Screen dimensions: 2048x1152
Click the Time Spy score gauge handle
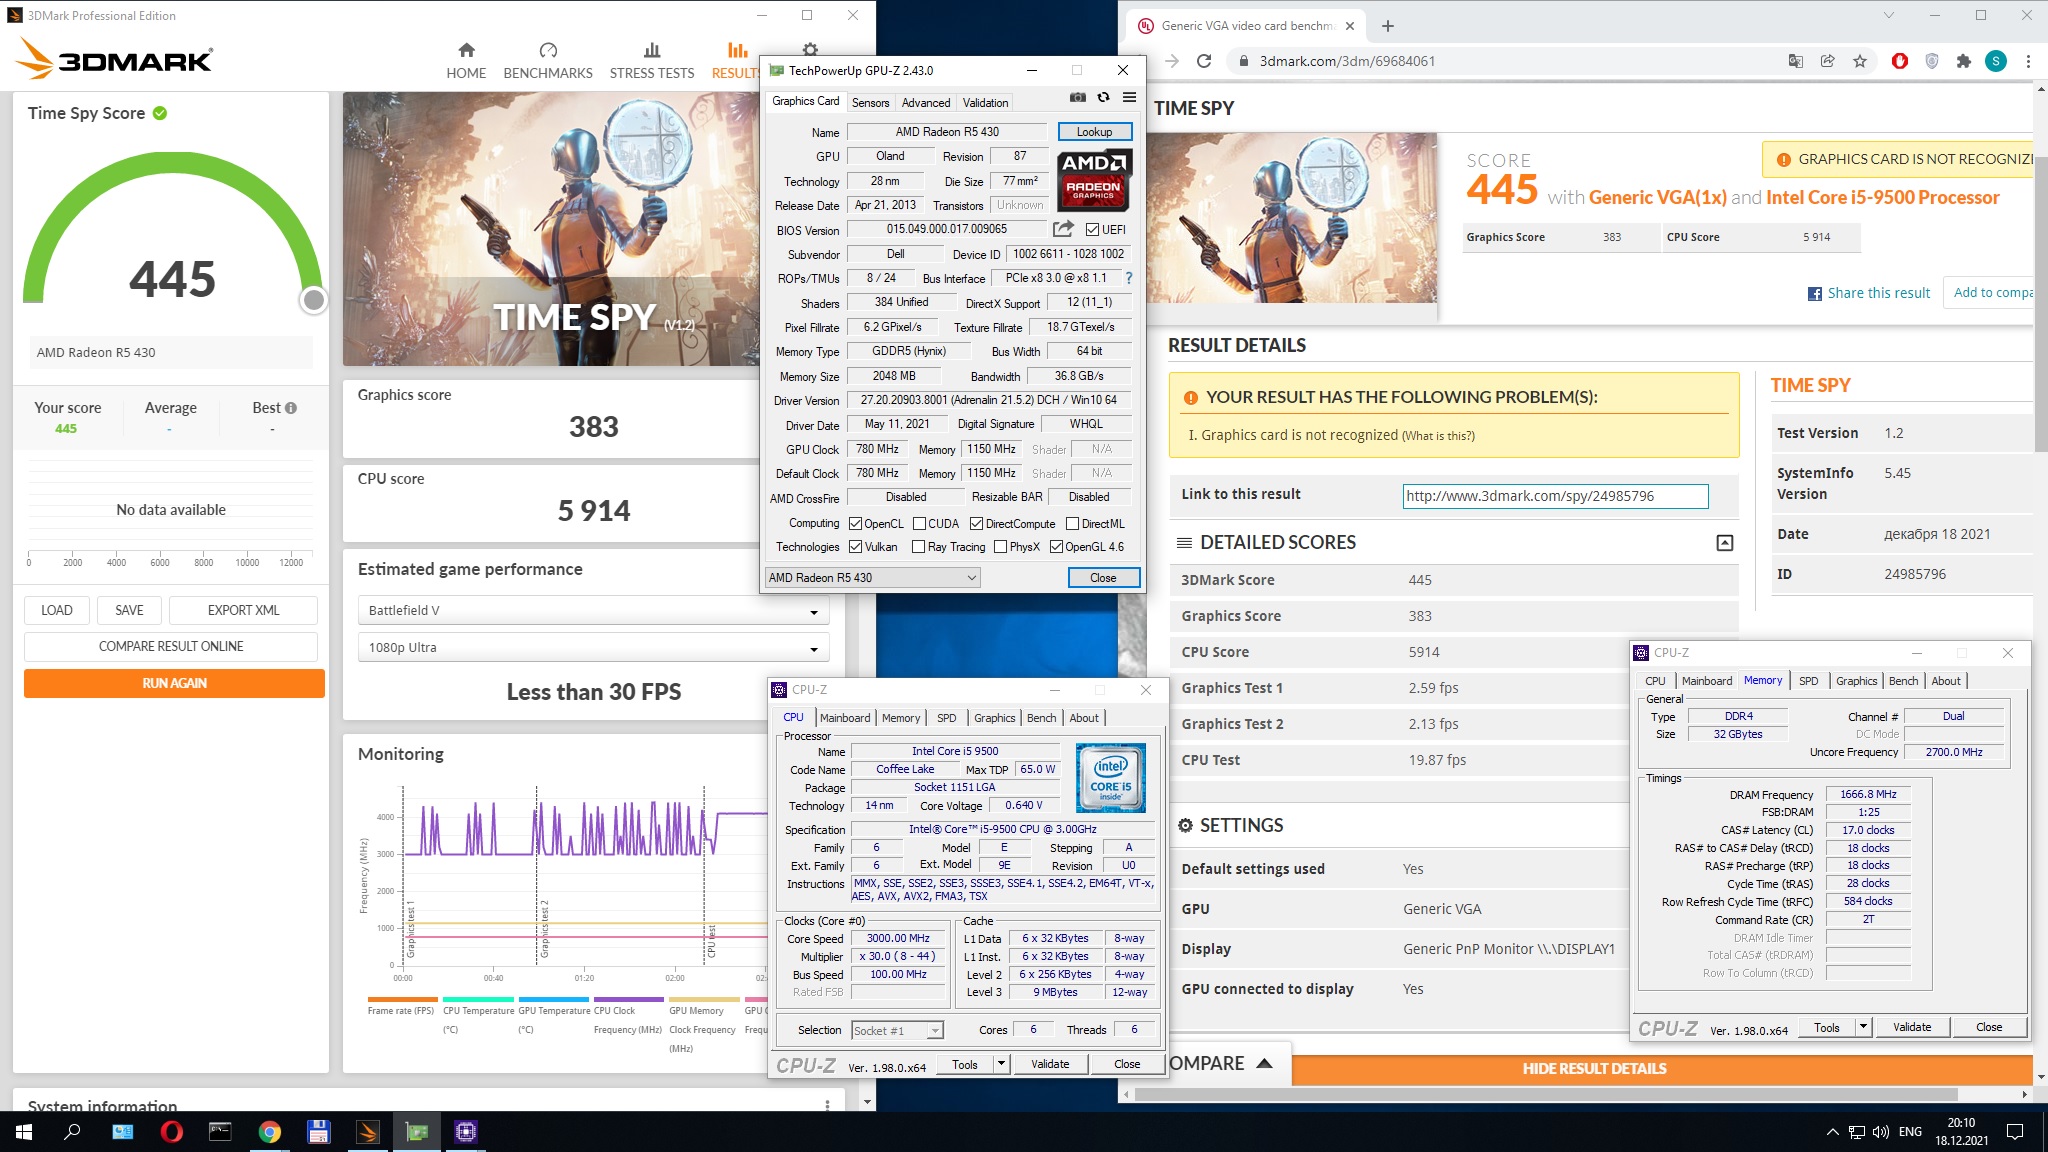(x=314, y=299)
